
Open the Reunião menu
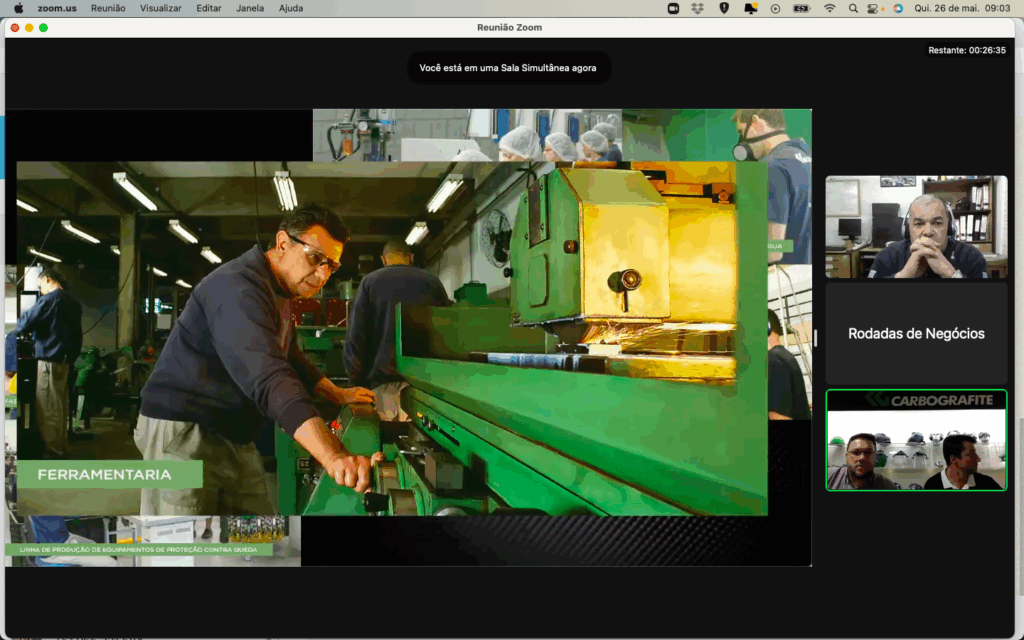point(108,8)
